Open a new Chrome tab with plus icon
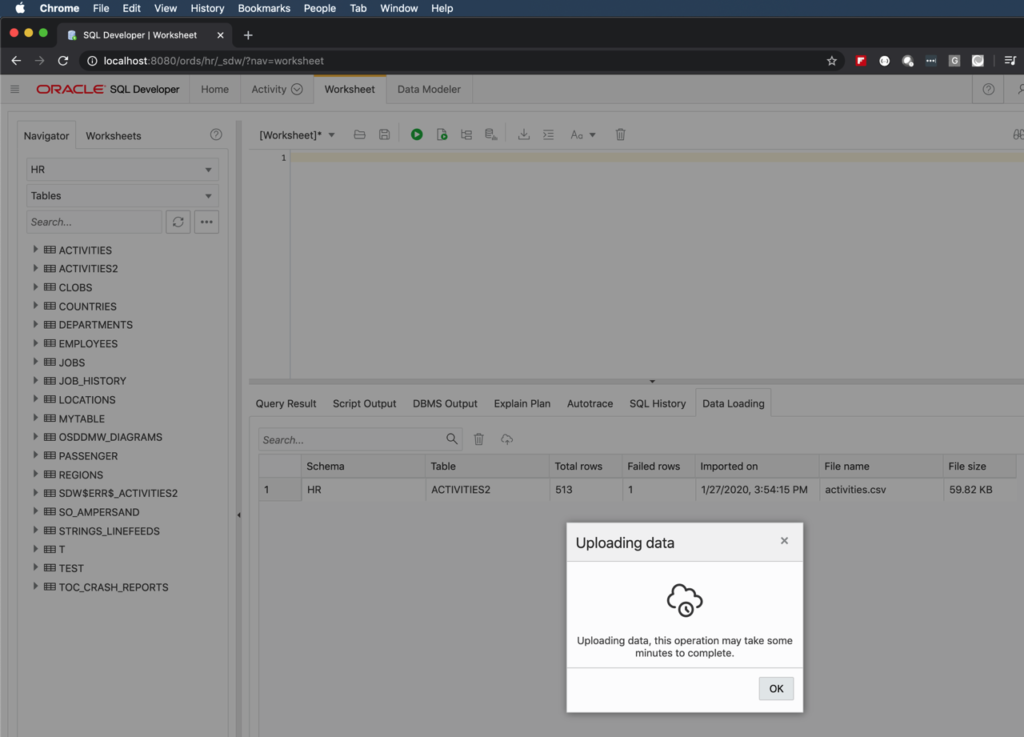 (248, 35)
